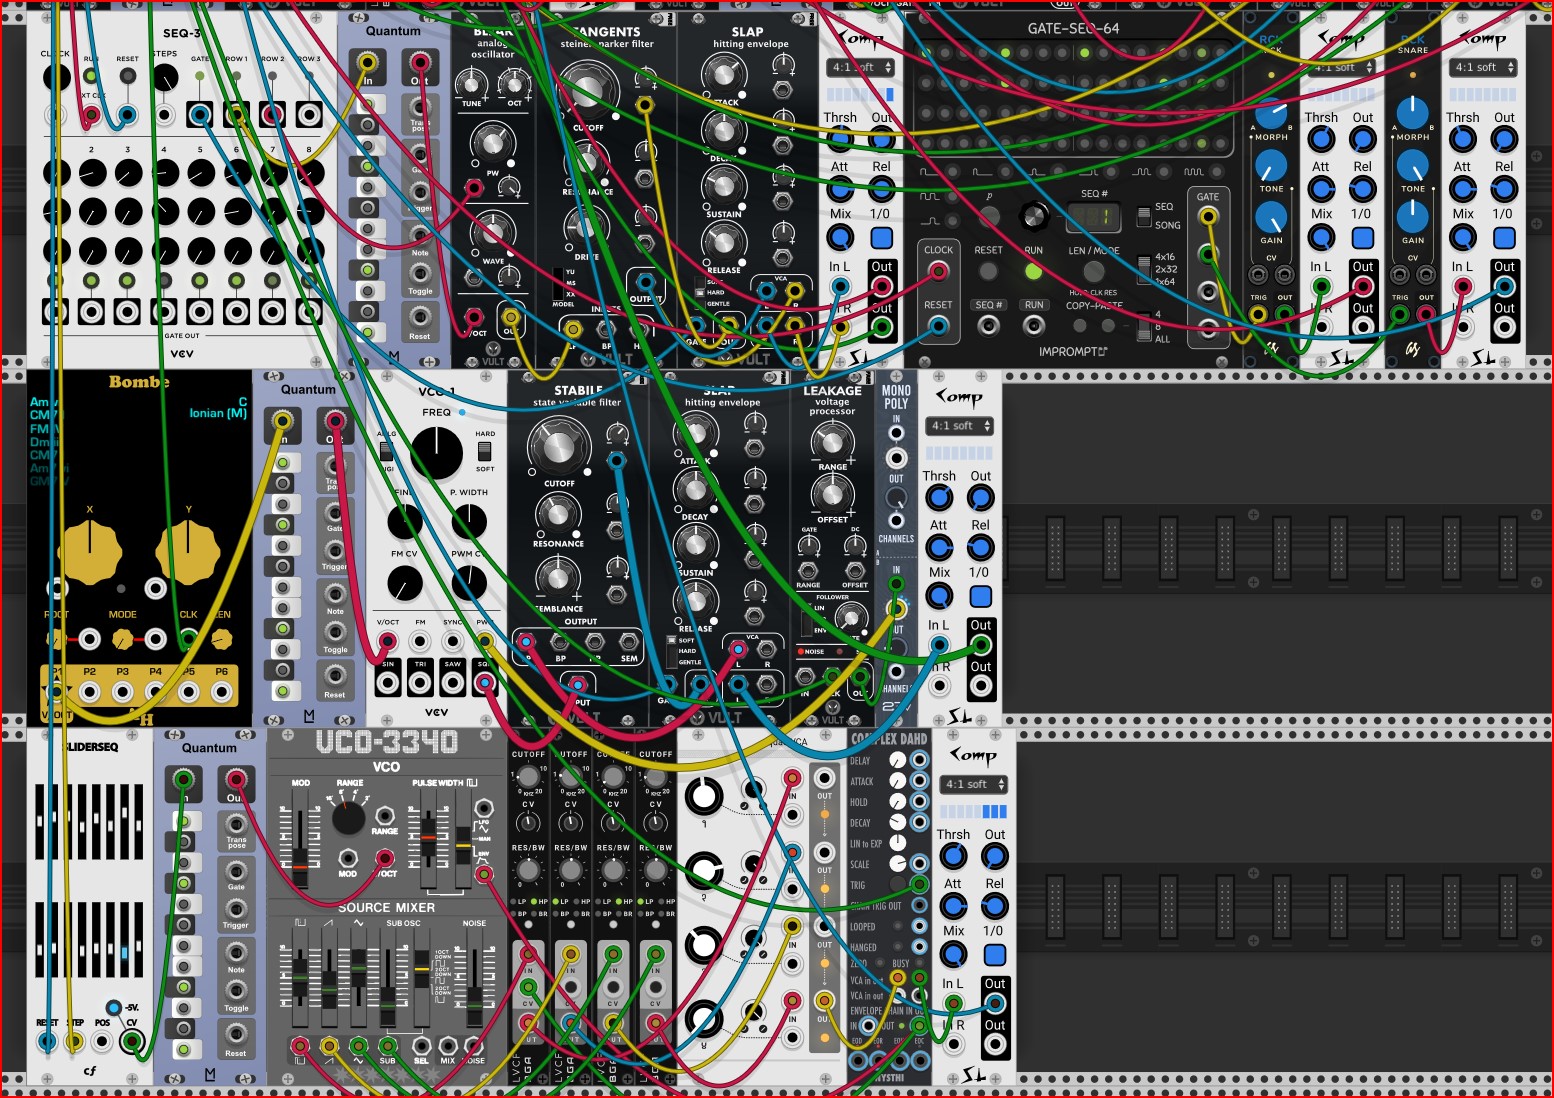The image size is (1554, 1098).
Task: Toggle the 1/0 button on Komp beside MONO POLY
Action: 980,596
